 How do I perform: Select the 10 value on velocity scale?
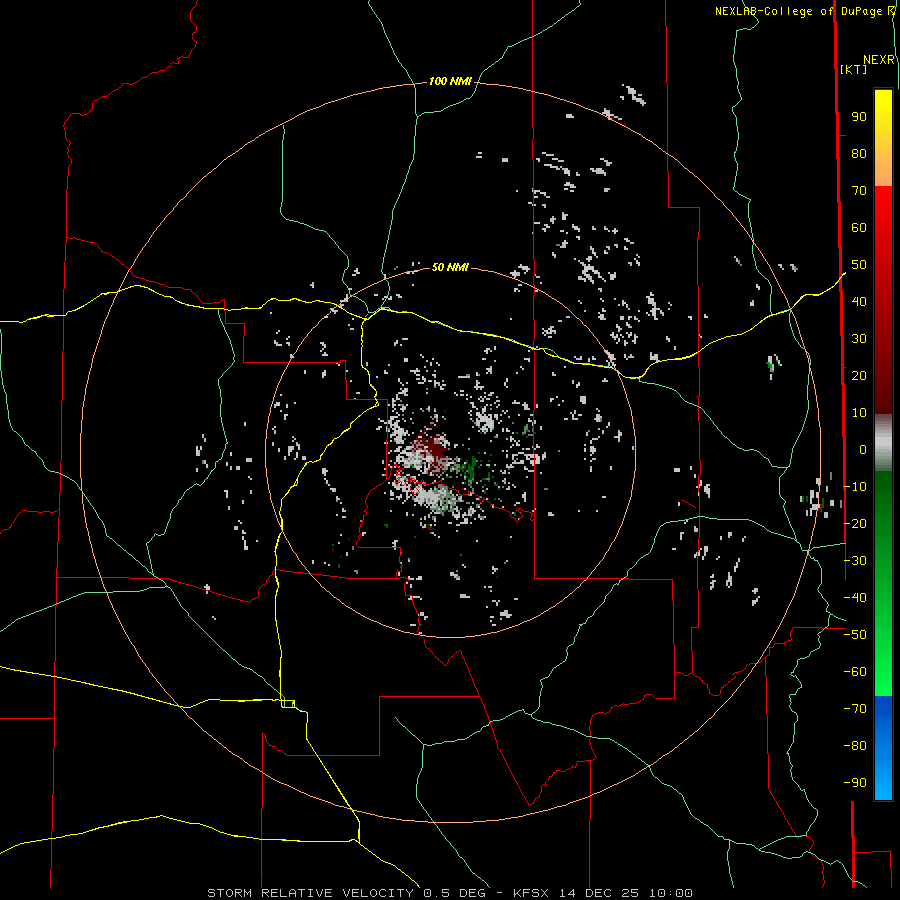pos(859,413)
